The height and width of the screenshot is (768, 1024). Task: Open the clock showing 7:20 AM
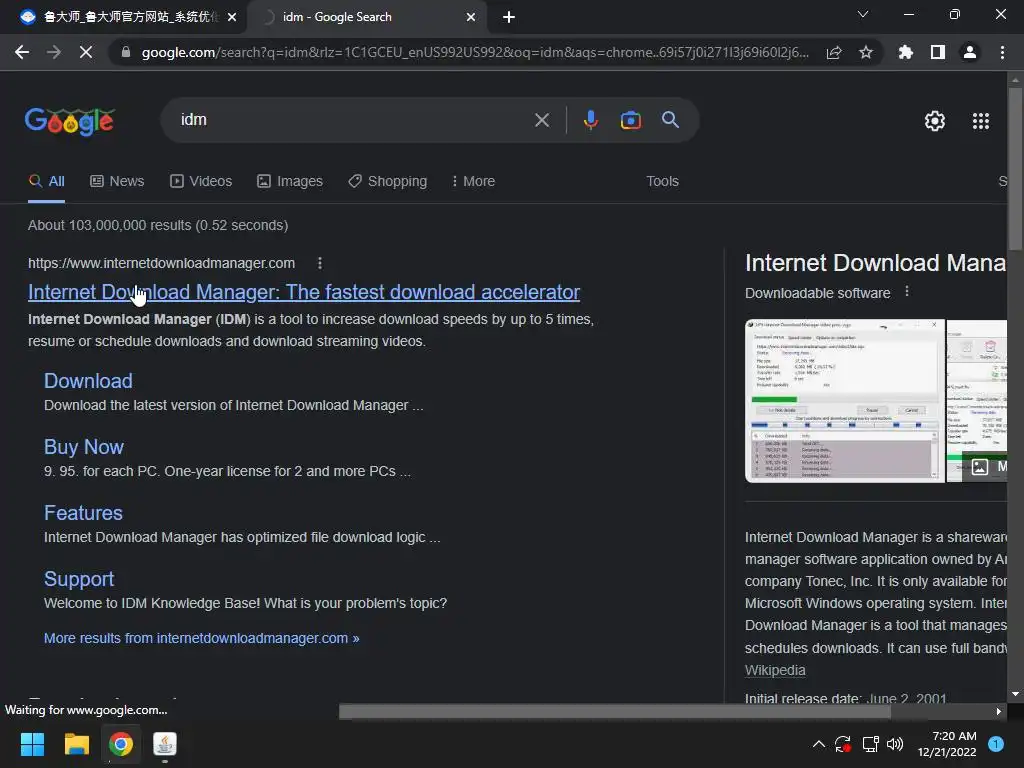[x=947, y=744]
